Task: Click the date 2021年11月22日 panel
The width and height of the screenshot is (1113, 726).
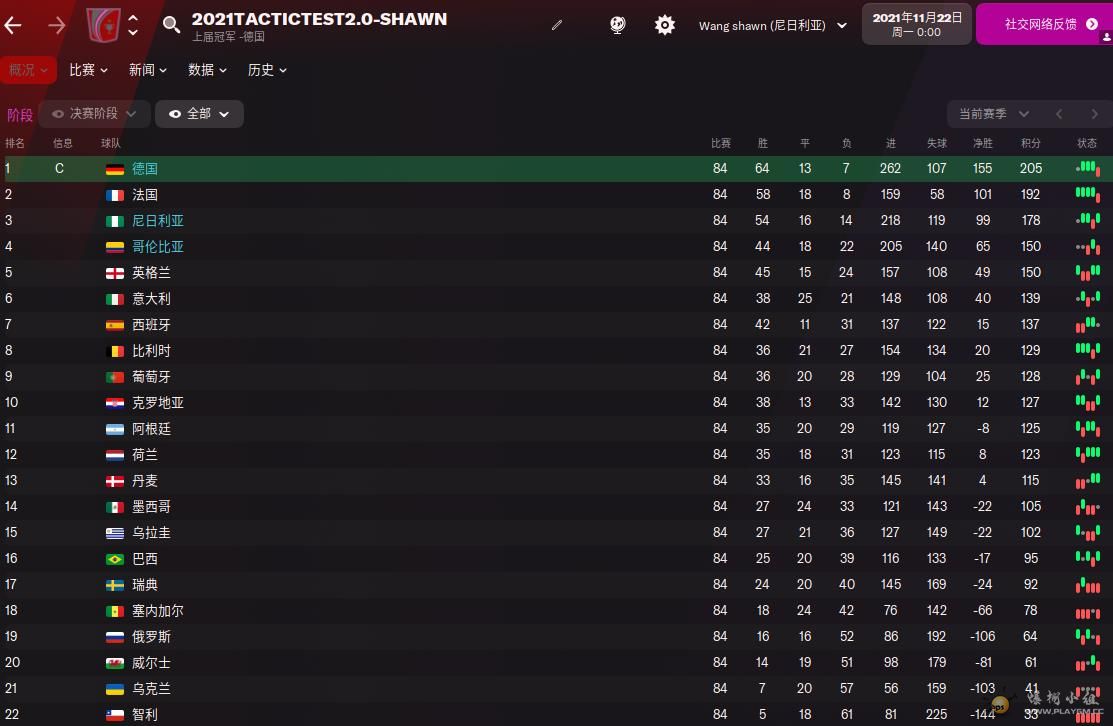Action: pyautogui.click(x=916, y=24)
